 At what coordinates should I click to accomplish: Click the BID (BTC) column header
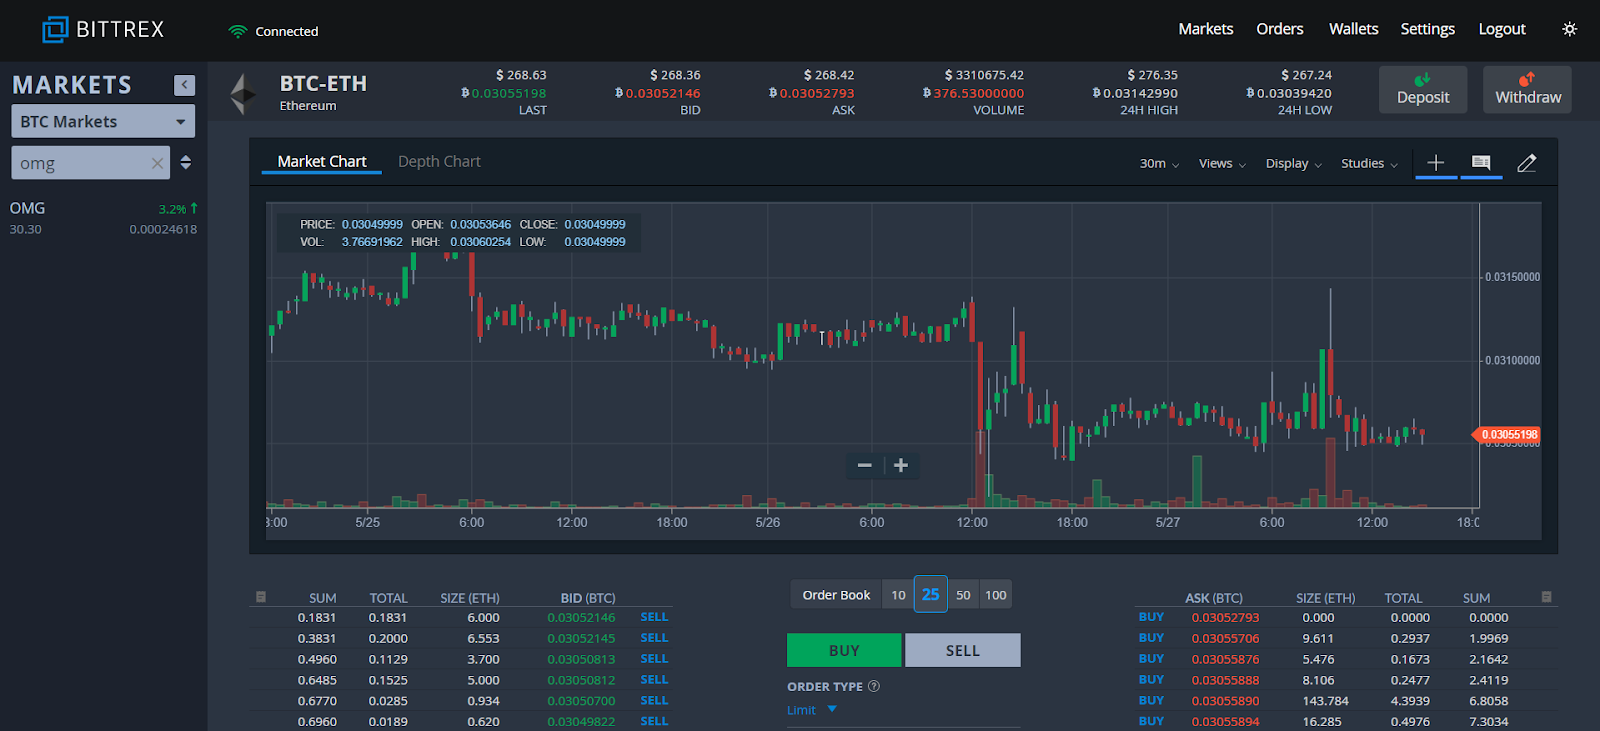tap(588, 598)
